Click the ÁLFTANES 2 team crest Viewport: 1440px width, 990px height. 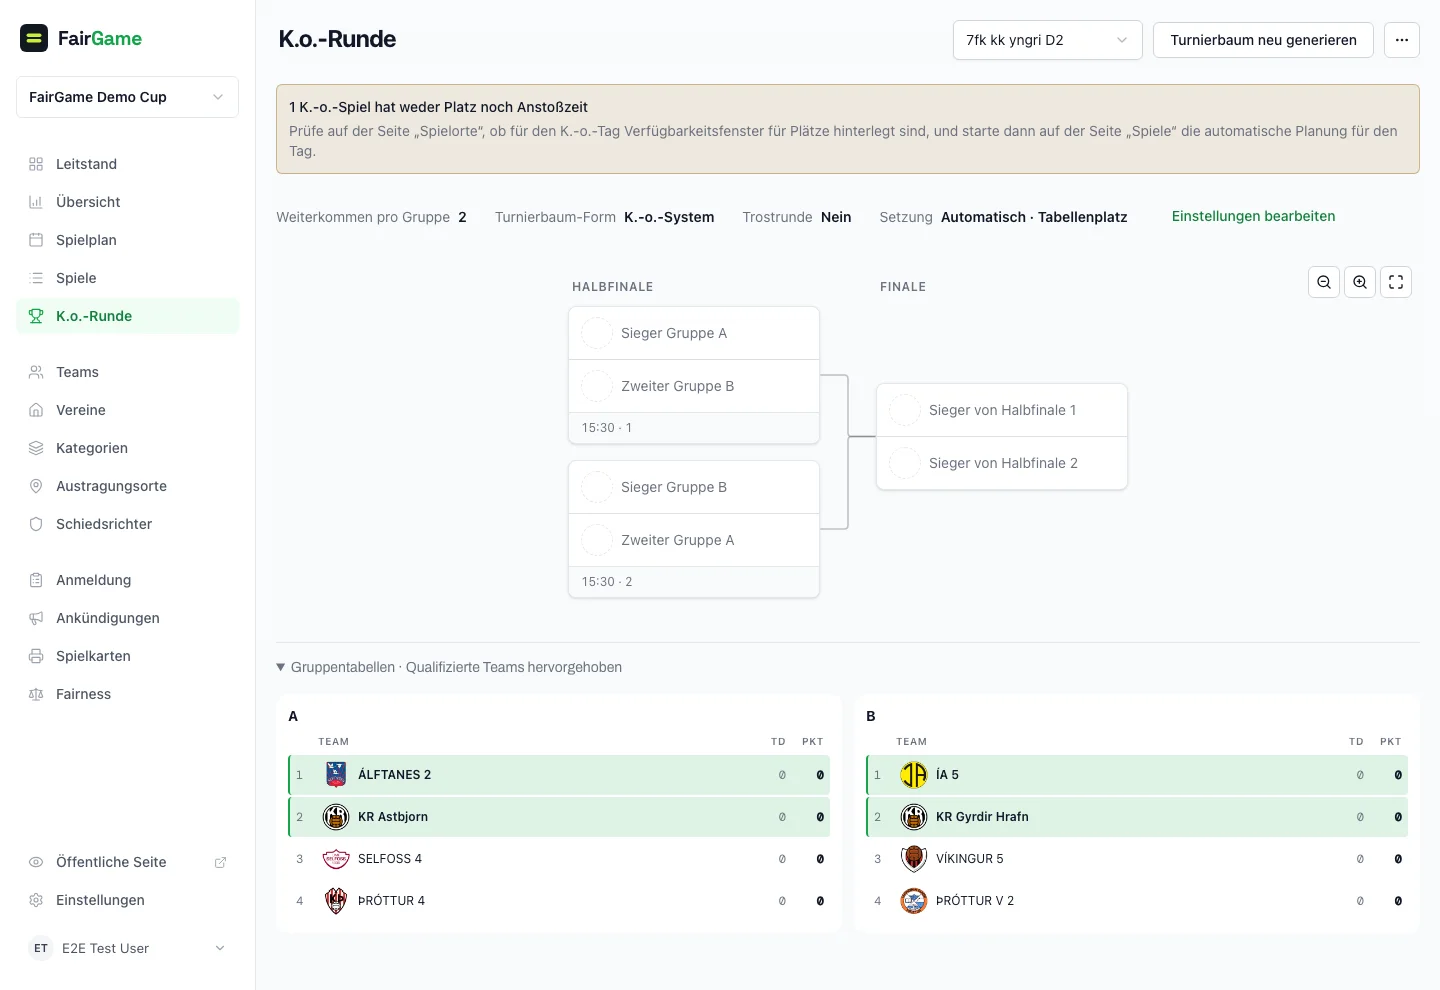point(336,775)
